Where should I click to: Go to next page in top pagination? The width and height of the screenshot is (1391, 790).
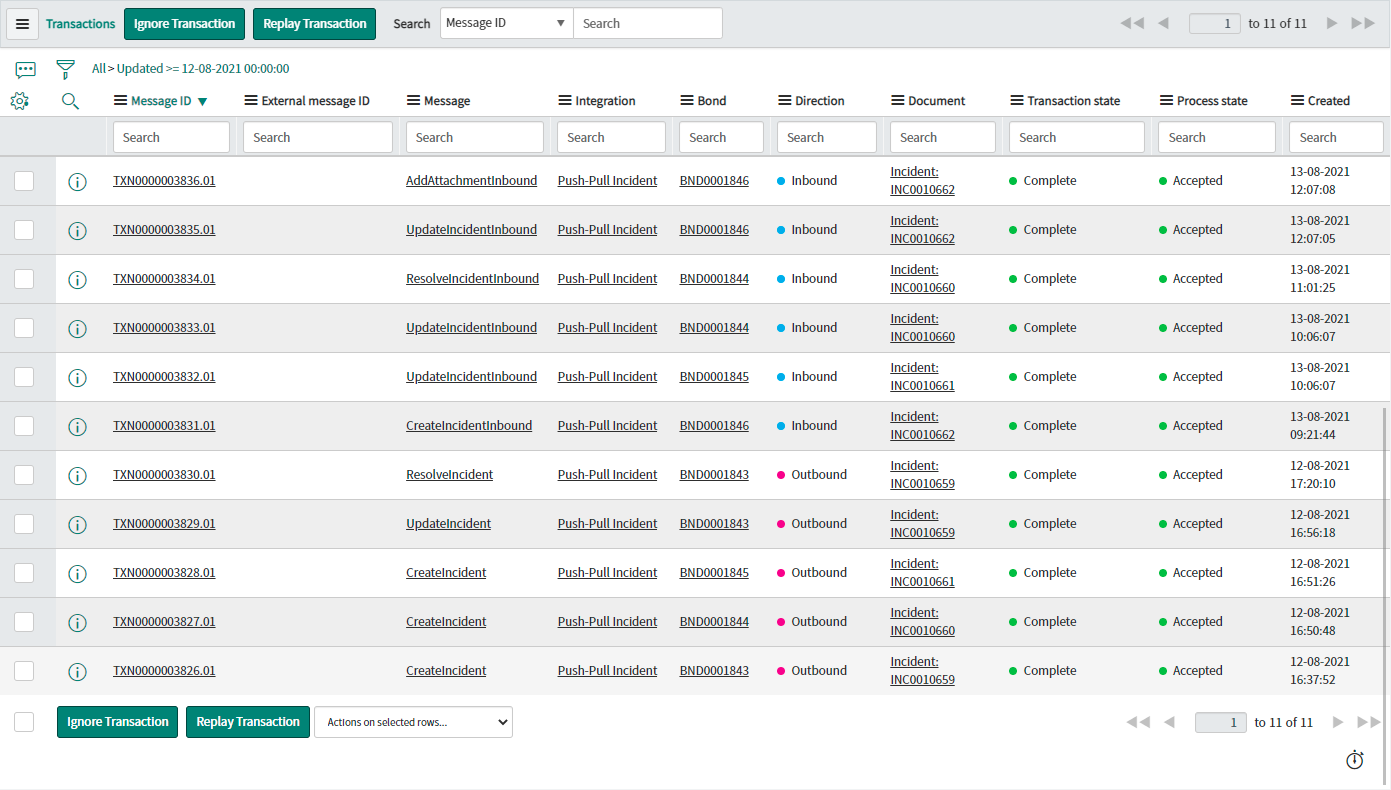(x=1332, y=23)
